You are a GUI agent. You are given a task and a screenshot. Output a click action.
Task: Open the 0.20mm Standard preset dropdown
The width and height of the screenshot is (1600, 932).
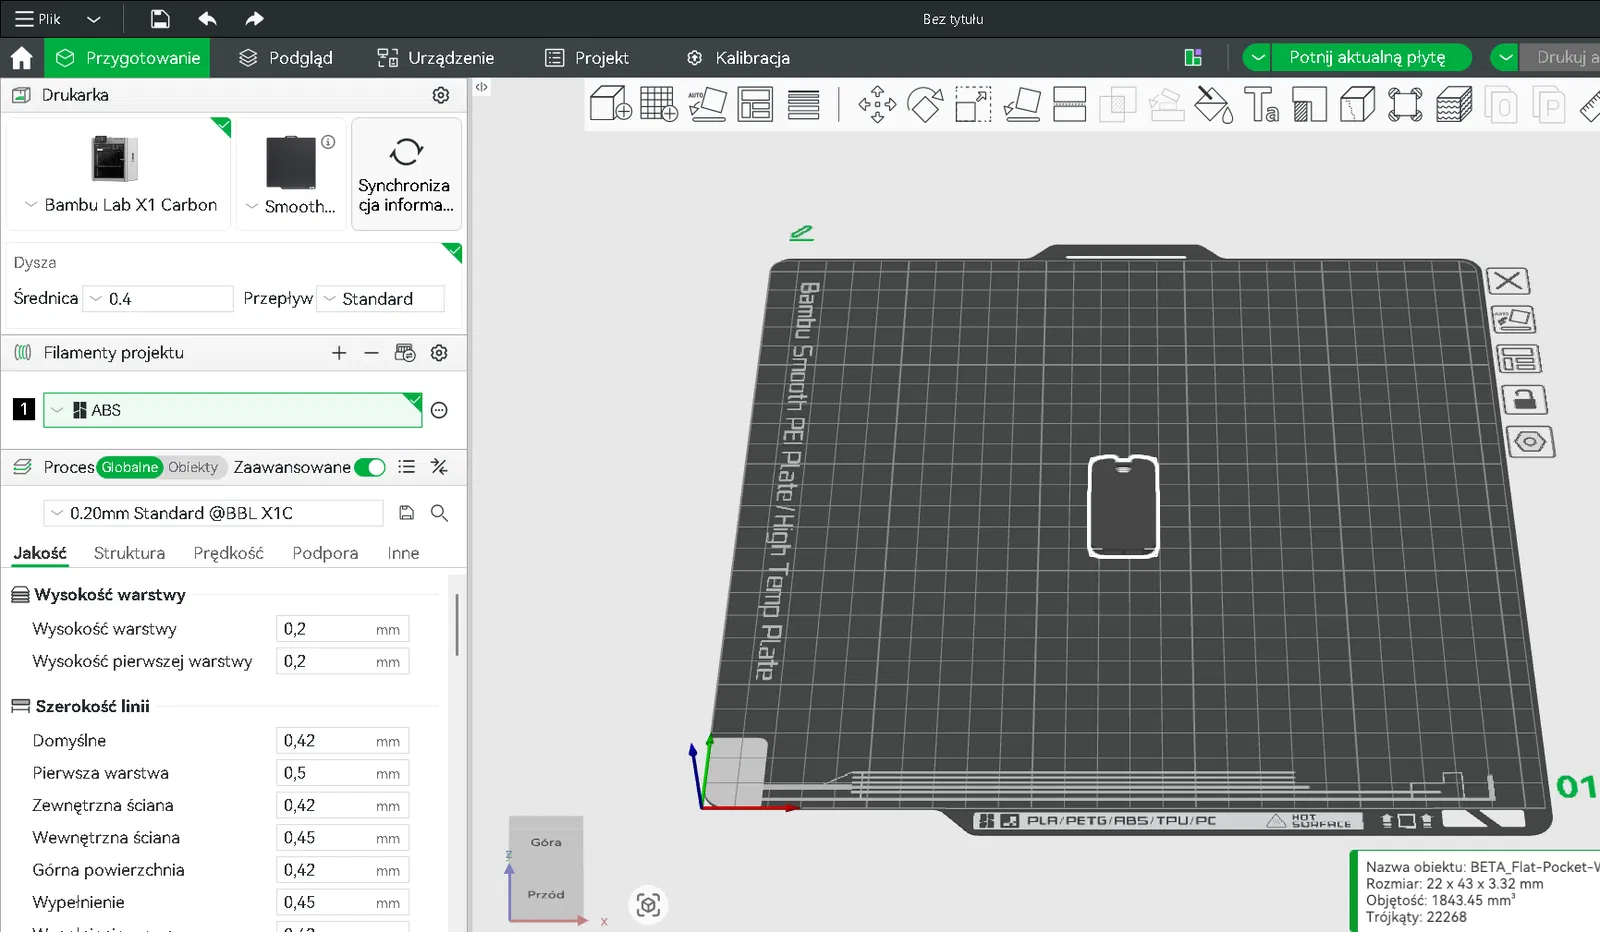pyautogui.click(x=213, y=513)
